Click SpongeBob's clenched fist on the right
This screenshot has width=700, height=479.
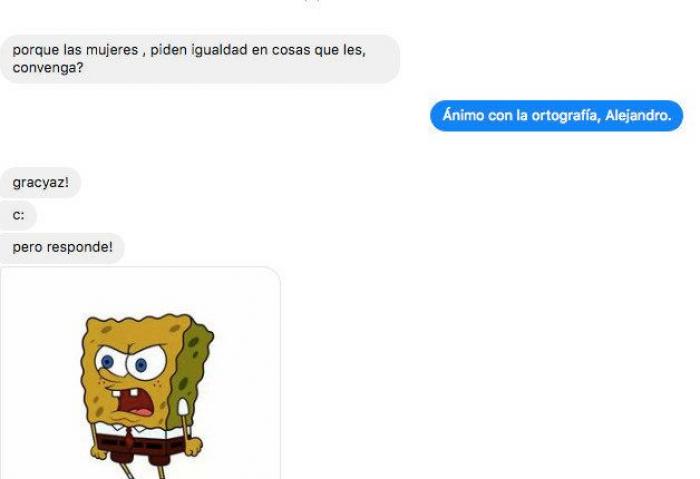coord(193,446)
